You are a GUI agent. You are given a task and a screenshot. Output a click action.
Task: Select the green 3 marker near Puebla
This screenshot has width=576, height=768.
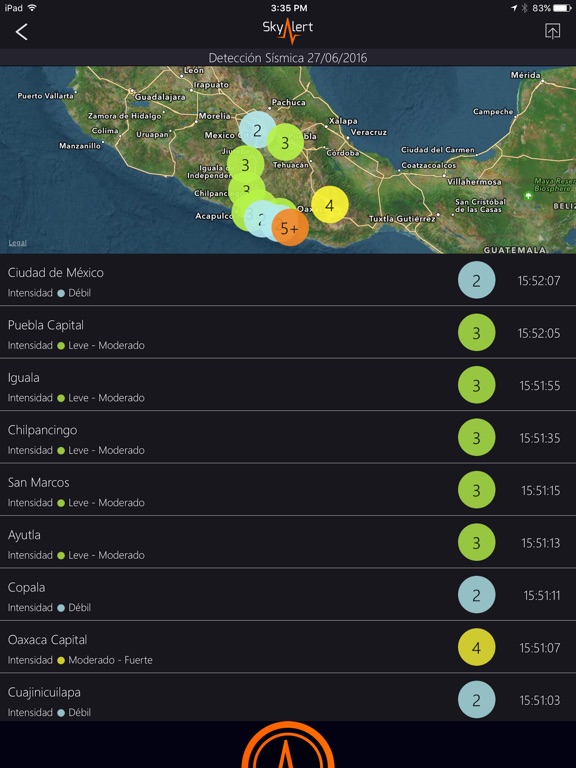tap(285, 142)
